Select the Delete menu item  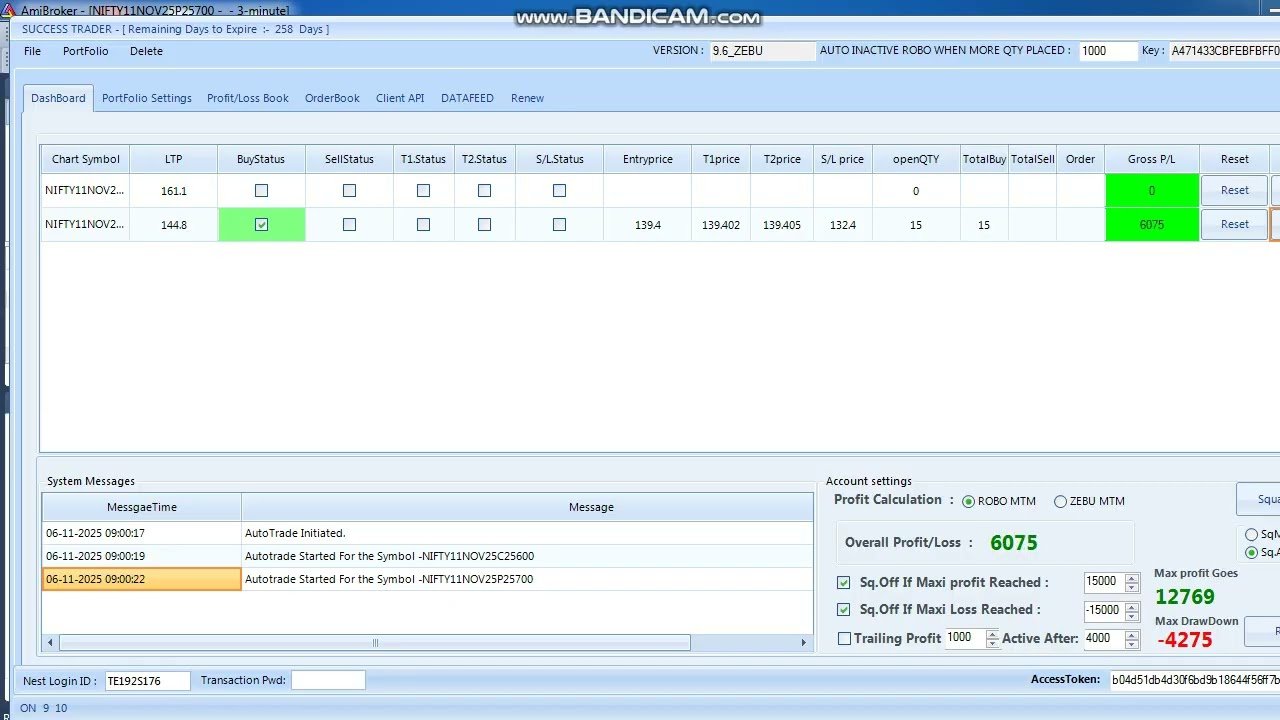click(x=146, y=51)
